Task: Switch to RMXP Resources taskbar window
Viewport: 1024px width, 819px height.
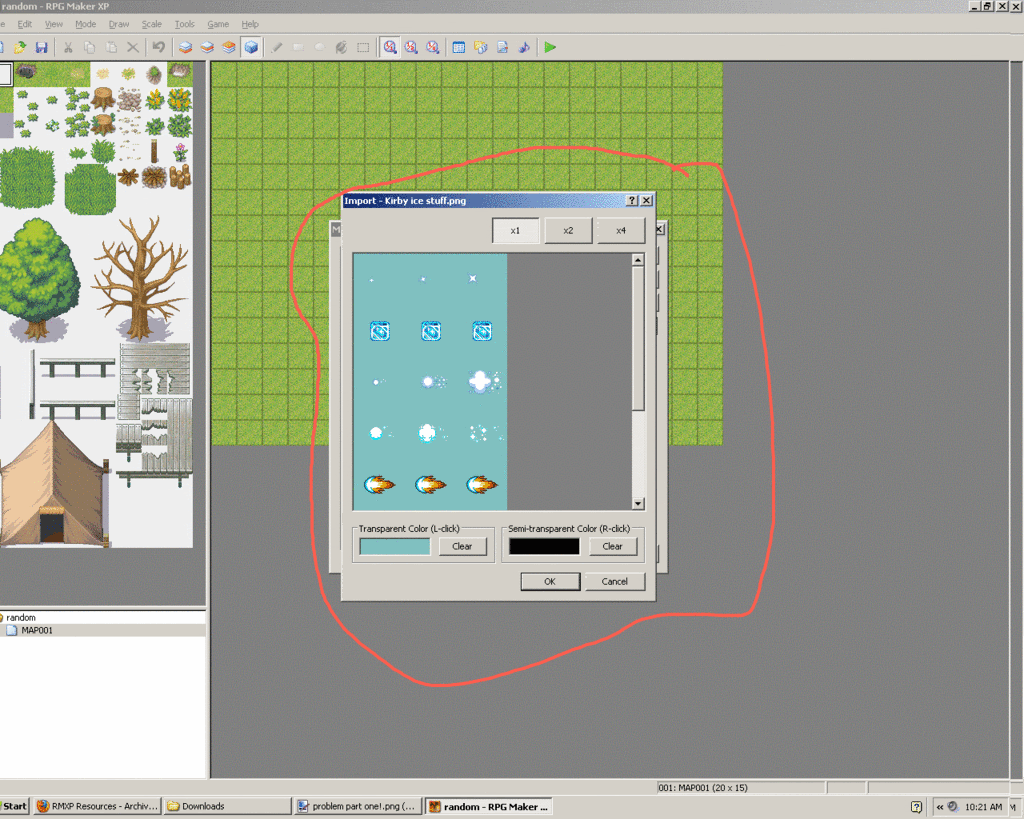Action: pyautogui.click(x=97, y=806)
